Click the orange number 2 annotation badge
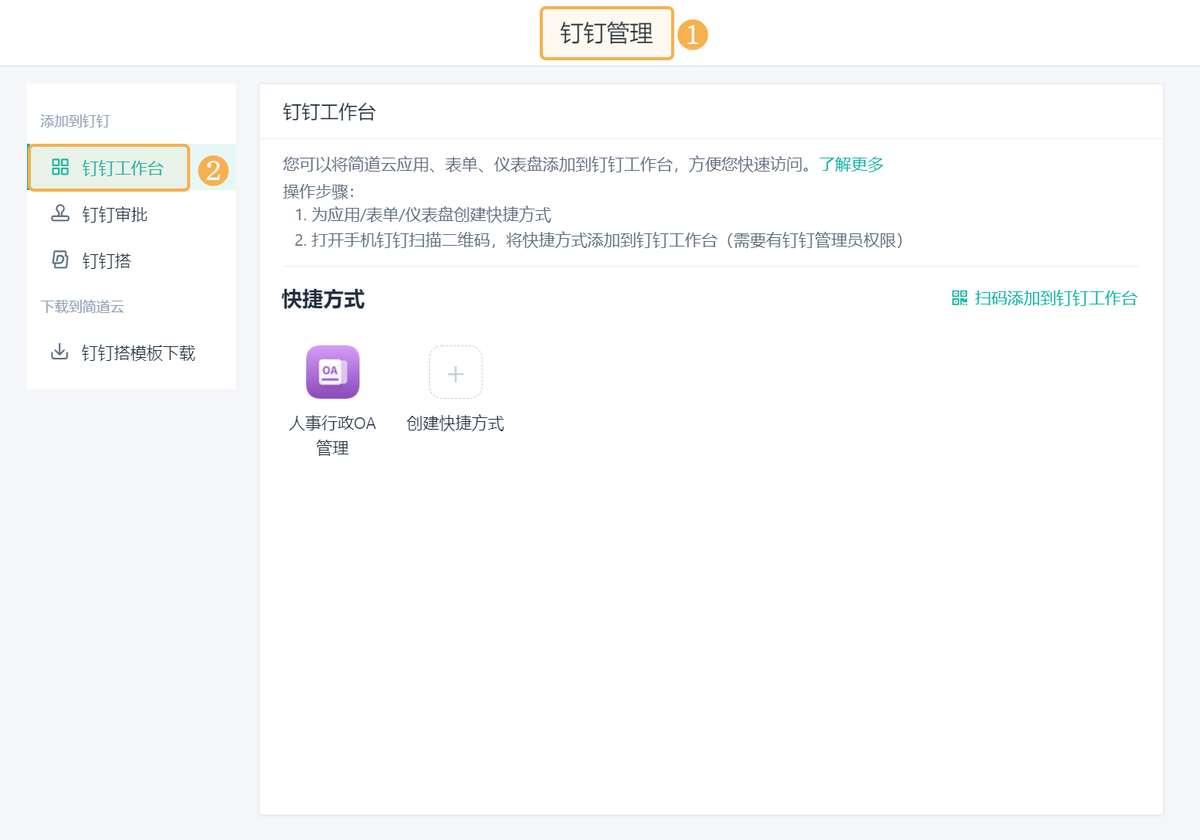 213,169
